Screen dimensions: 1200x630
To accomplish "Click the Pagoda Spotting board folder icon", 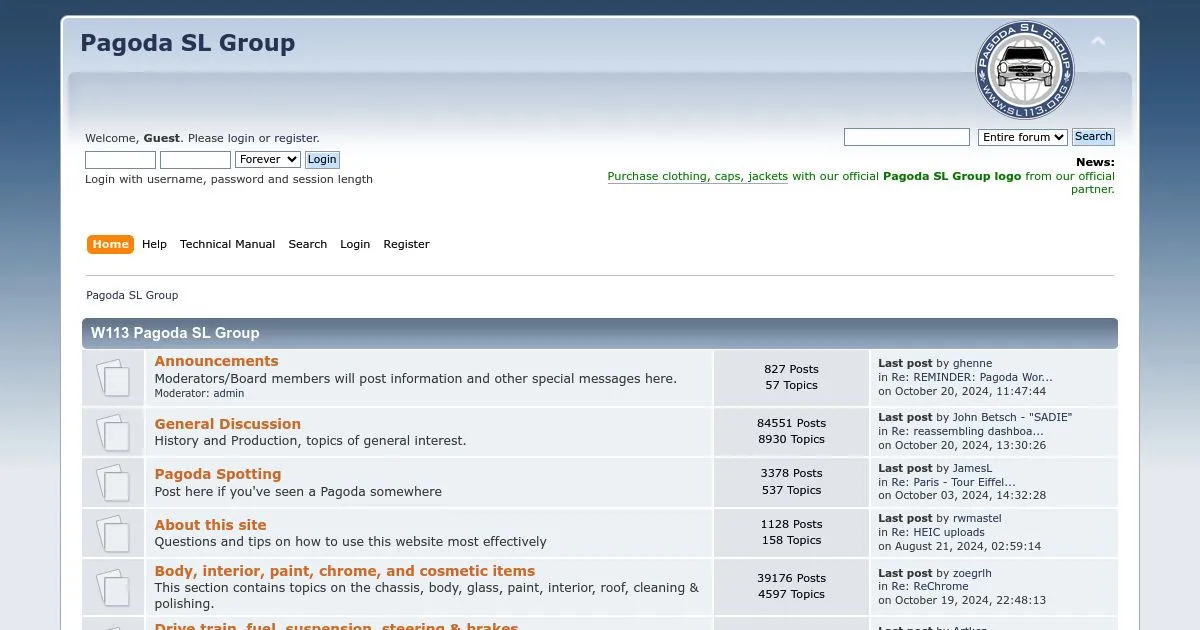I will click(x=114, y=483).
